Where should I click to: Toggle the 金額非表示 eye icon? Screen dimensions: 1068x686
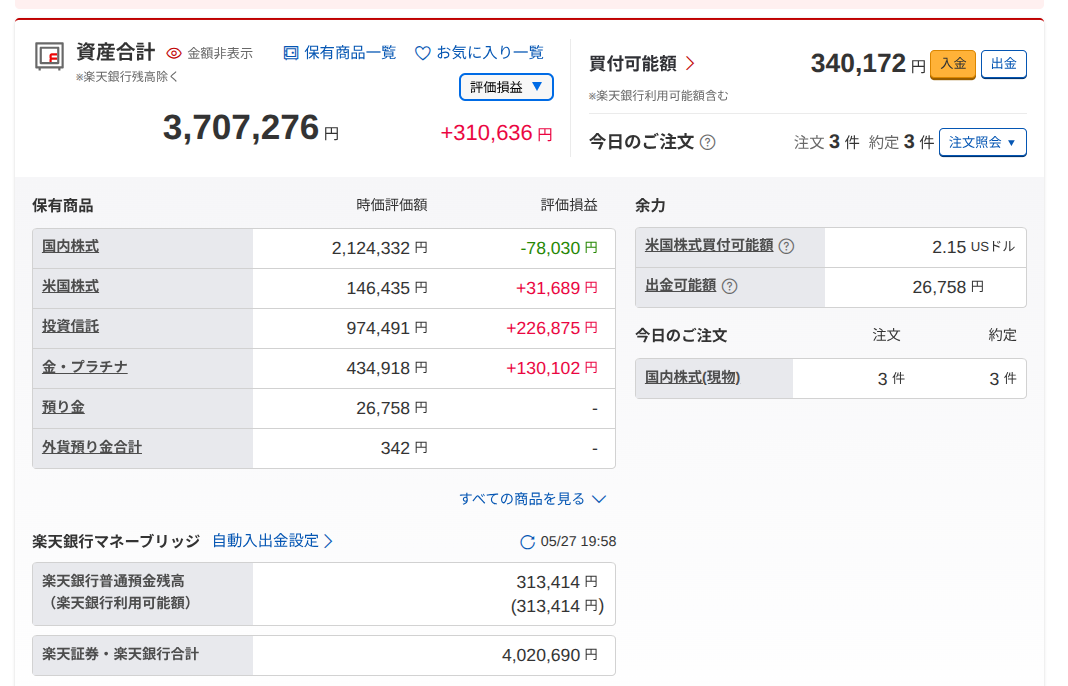click(x=174, y=53)
